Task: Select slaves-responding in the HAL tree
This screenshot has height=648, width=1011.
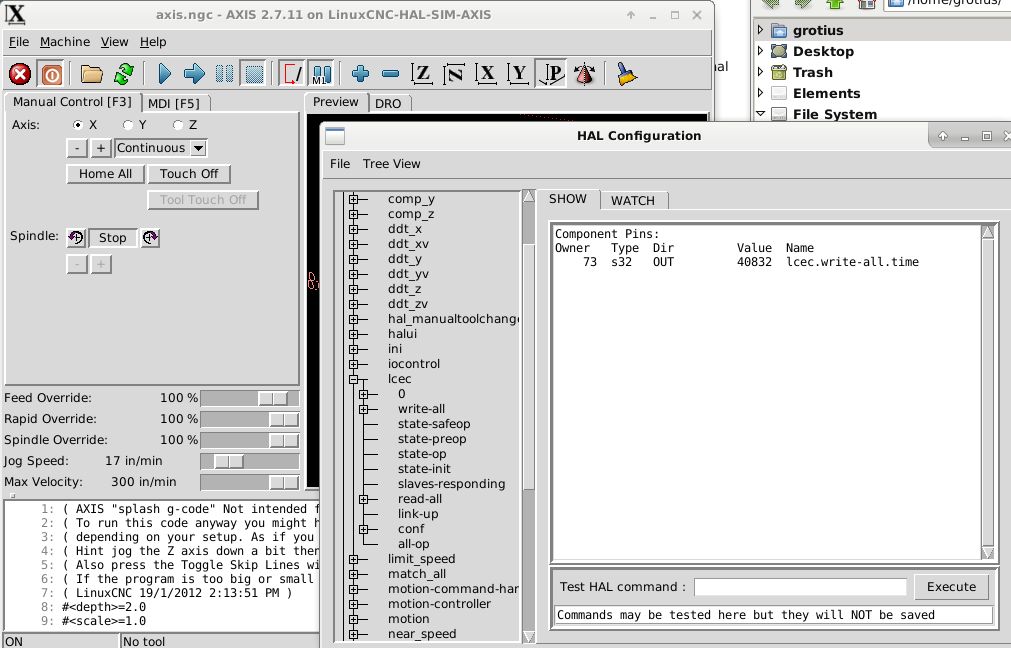Action: pyautogui.click(x=451, y=484)
